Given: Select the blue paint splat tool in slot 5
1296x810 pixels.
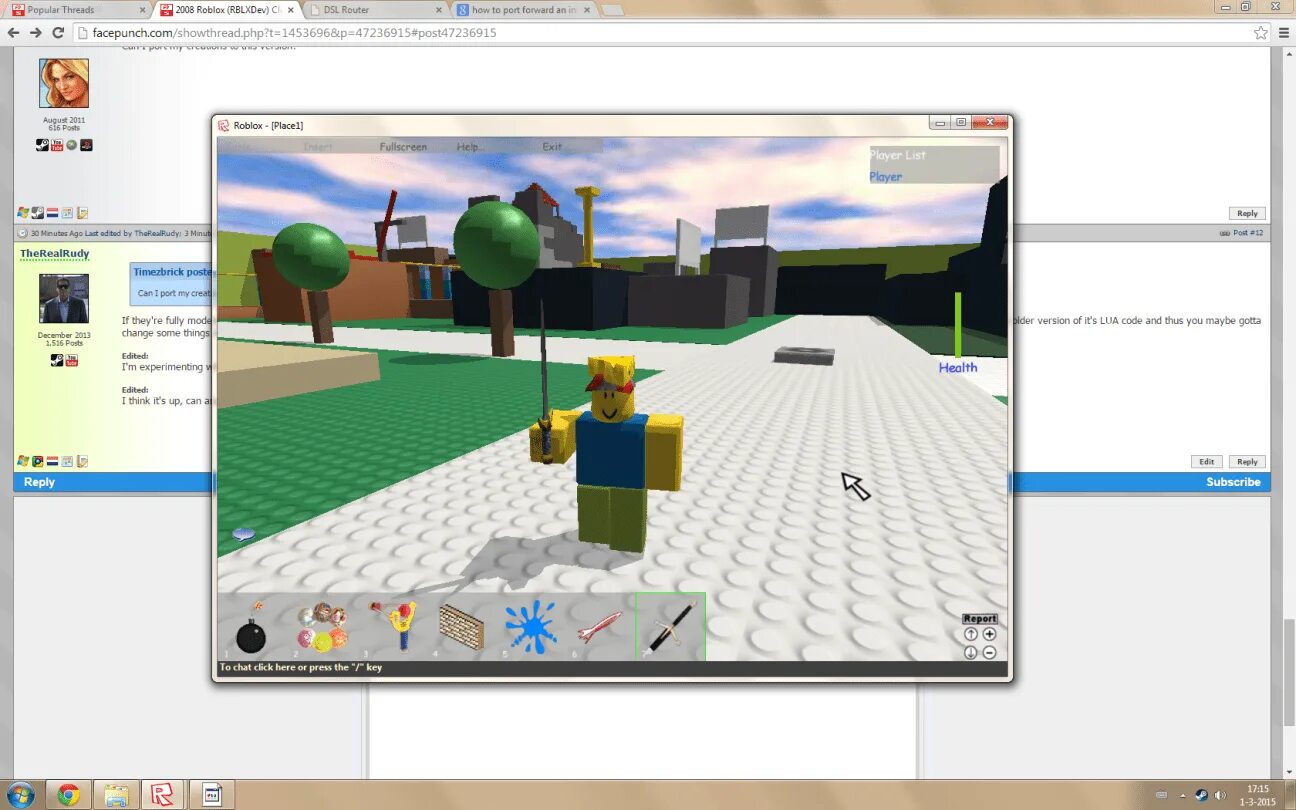Looking at the screenshot, I should [x=530, y=627].
